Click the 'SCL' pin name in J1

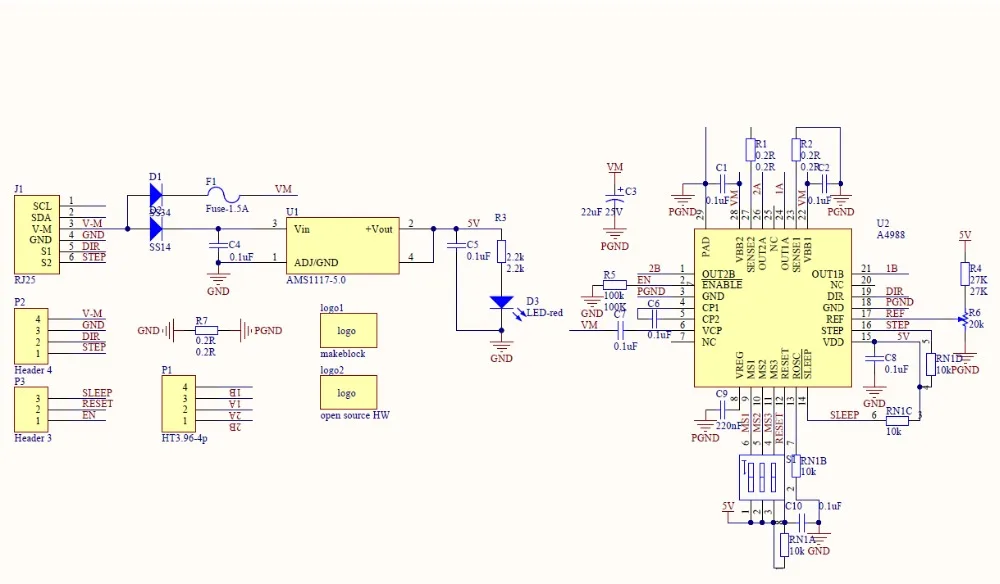click(x=42, y=206)
